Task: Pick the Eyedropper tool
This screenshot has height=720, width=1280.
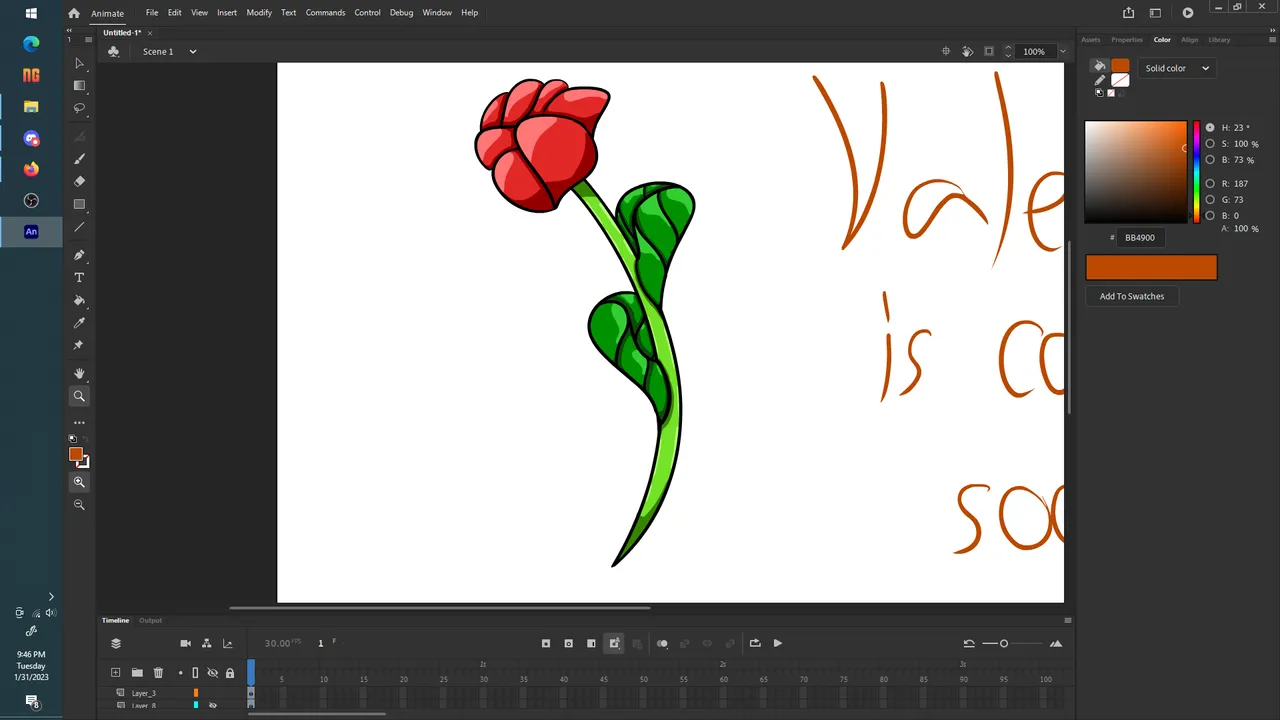Action: [79, 323]
